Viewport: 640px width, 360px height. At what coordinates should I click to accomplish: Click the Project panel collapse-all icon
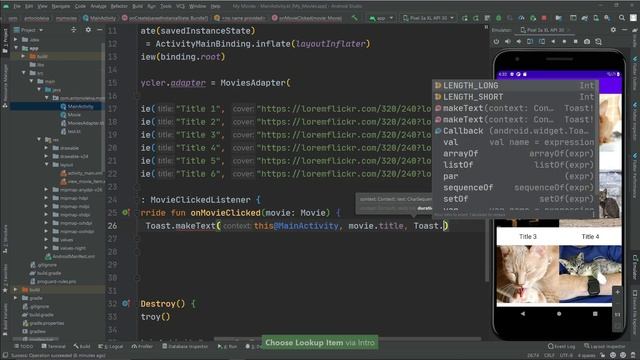point(73,30)
